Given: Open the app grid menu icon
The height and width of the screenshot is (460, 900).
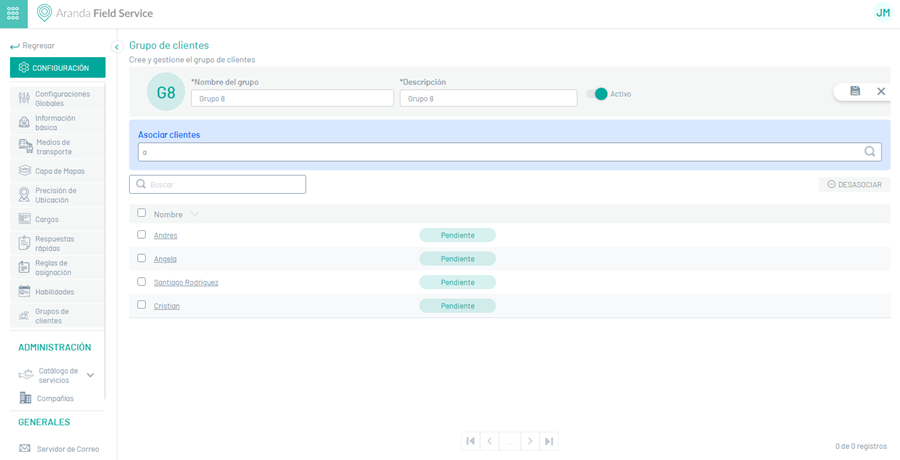Looking at the screenshot, I should tap(13, 13).
